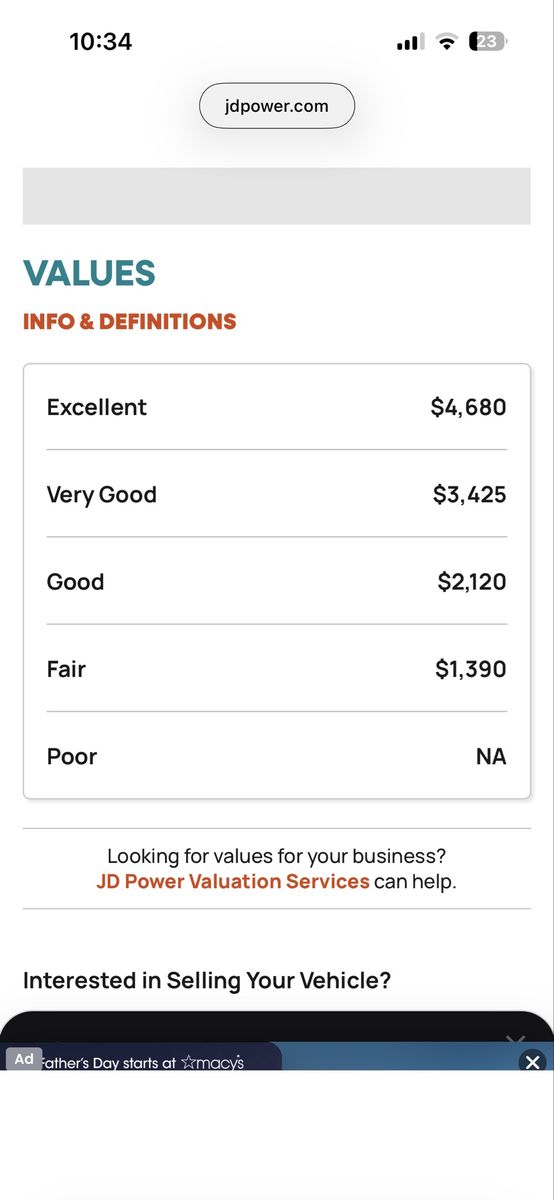Dismiss the dark card's faint X icon

pyautogui.click(x=515, y=1039)
